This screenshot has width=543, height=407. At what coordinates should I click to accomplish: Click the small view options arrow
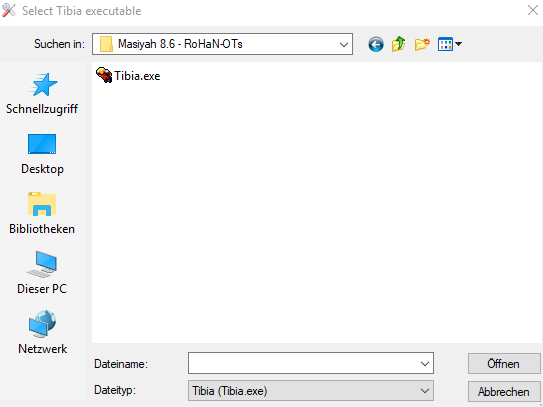pyautogui.click(x=459, y=44)
